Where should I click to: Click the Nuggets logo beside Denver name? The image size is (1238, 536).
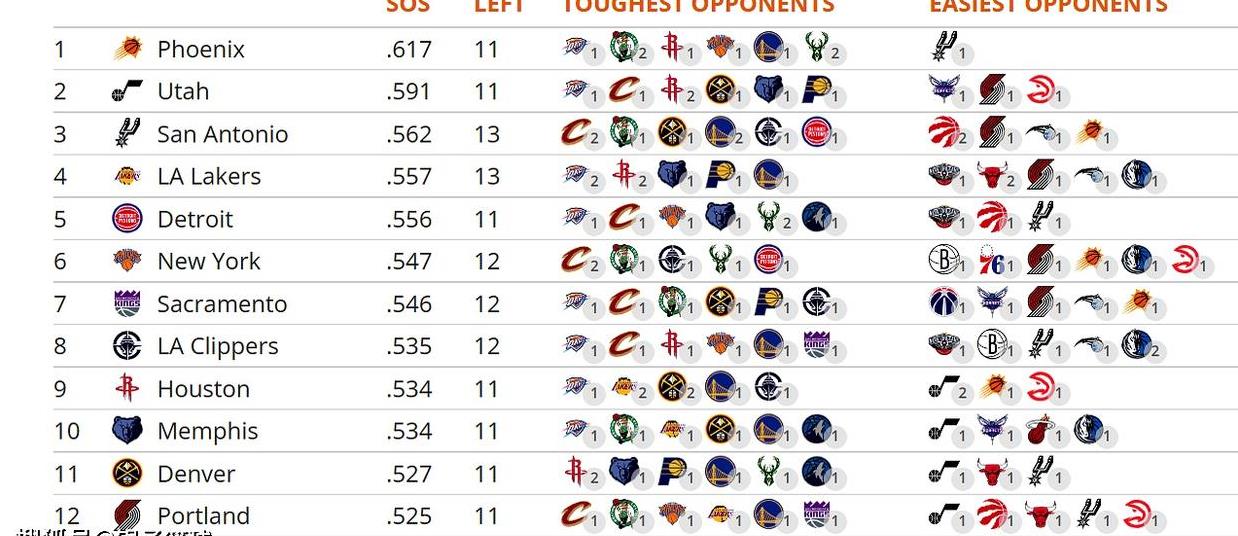click(x=127, y=473)
